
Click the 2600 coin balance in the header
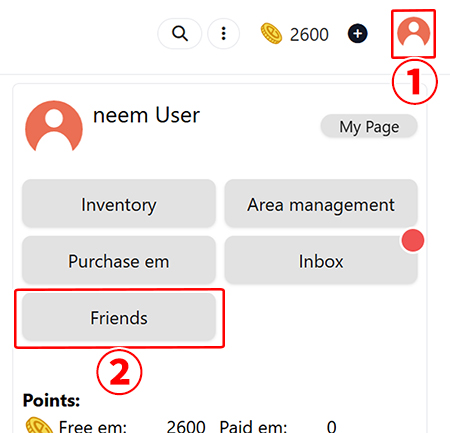(x=309, y=34)
